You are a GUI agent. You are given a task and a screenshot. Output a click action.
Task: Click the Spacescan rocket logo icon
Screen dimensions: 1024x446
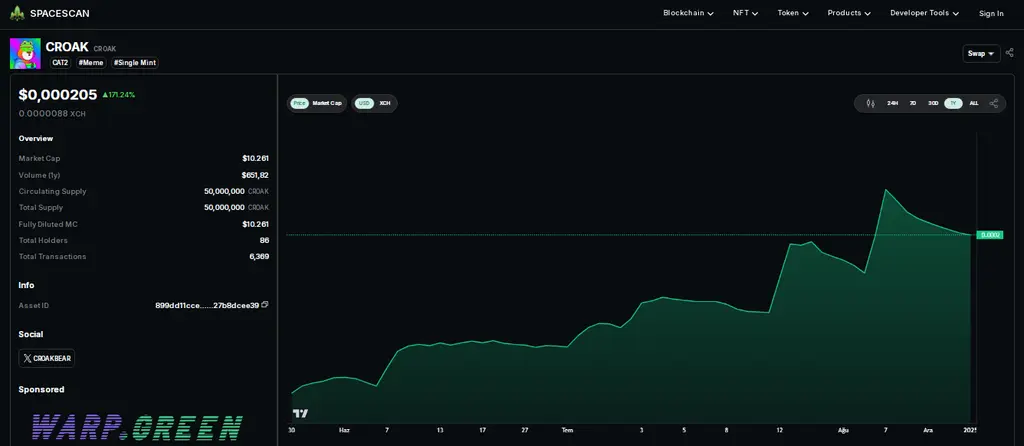pos(17,13)
